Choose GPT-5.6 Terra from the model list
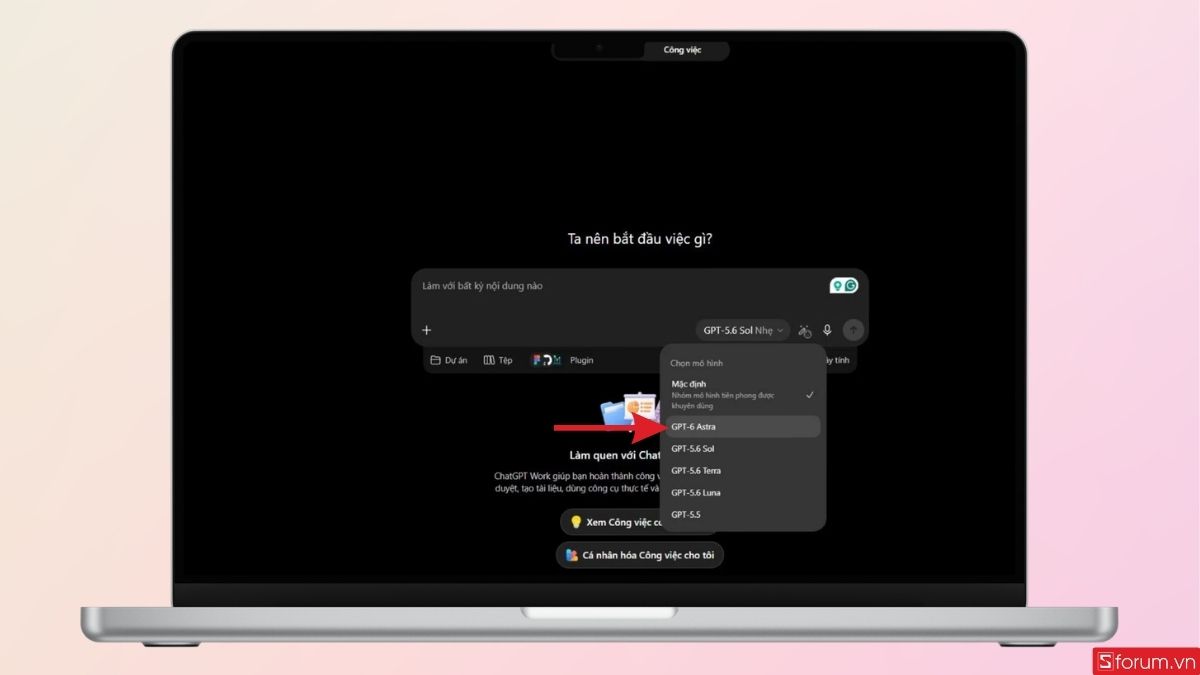This screenshot has height=675, width=1200. 743,471
